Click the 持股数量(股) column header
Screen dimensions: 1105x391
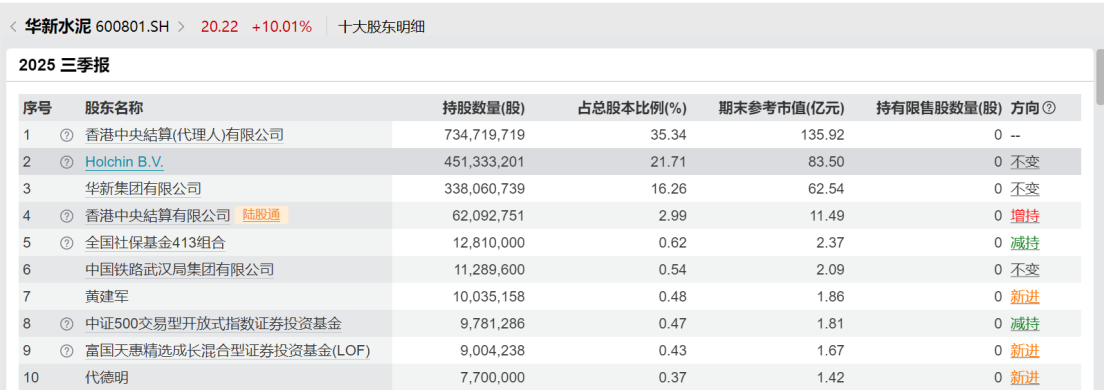coord(483,108)
